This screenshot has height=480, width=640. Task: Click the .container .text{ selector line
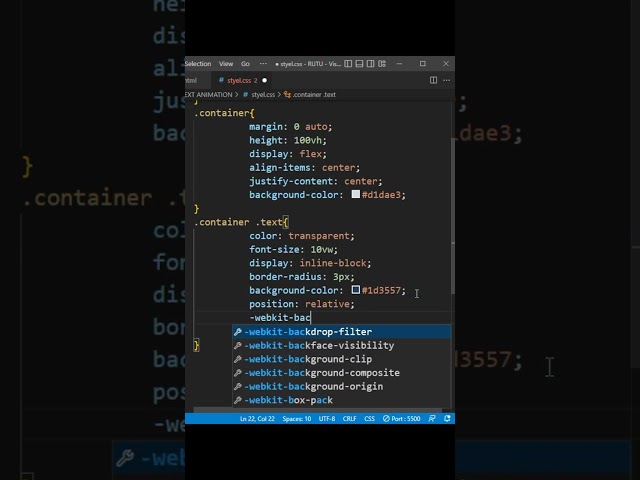[x=241, y=222]
